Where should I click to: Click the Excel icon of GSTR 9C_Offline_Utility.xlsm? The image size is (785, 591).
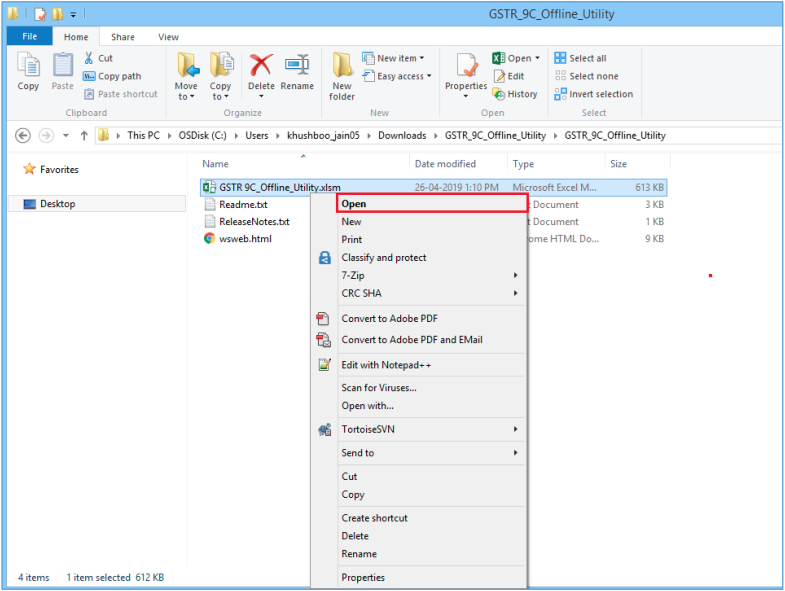pyautogui.click(x=209, y=187)
